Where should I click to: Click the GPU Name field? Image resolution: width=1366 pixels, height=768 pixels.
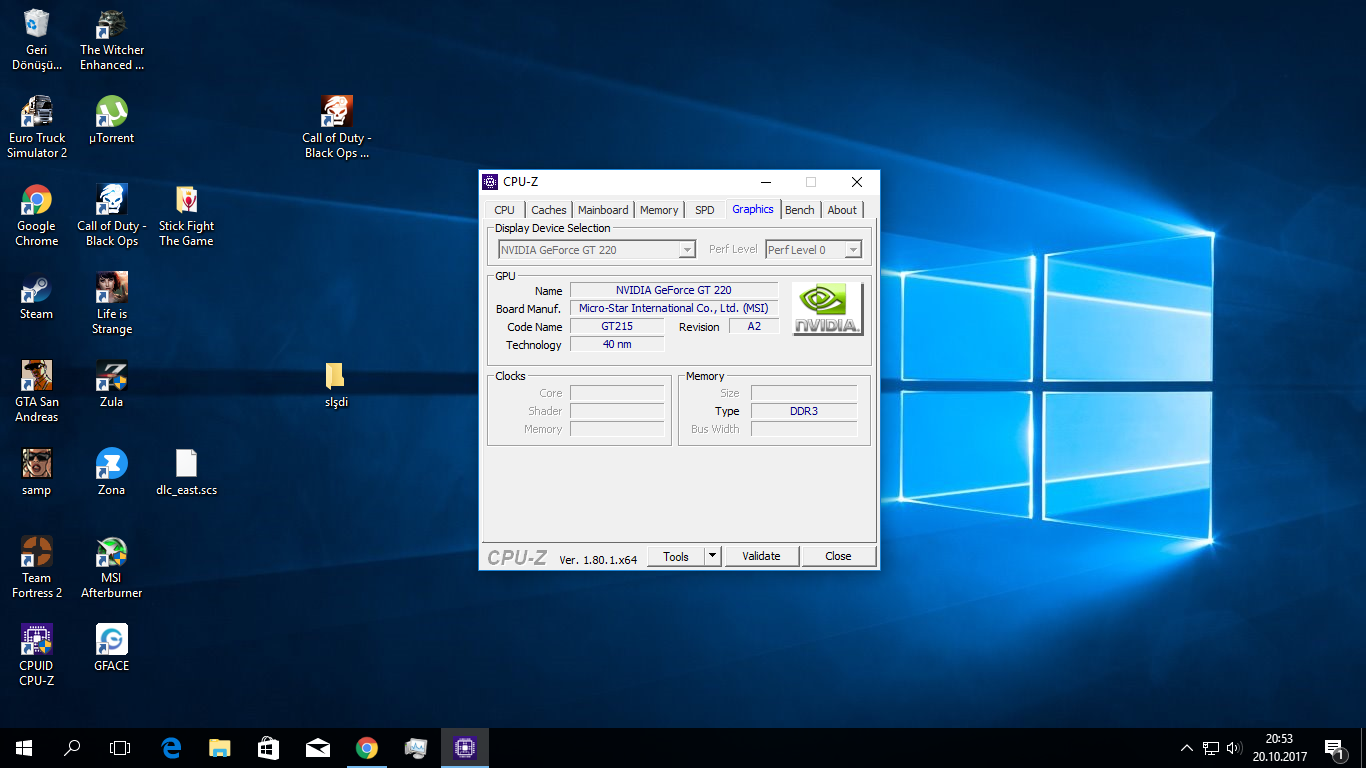(x=674, y=290)
